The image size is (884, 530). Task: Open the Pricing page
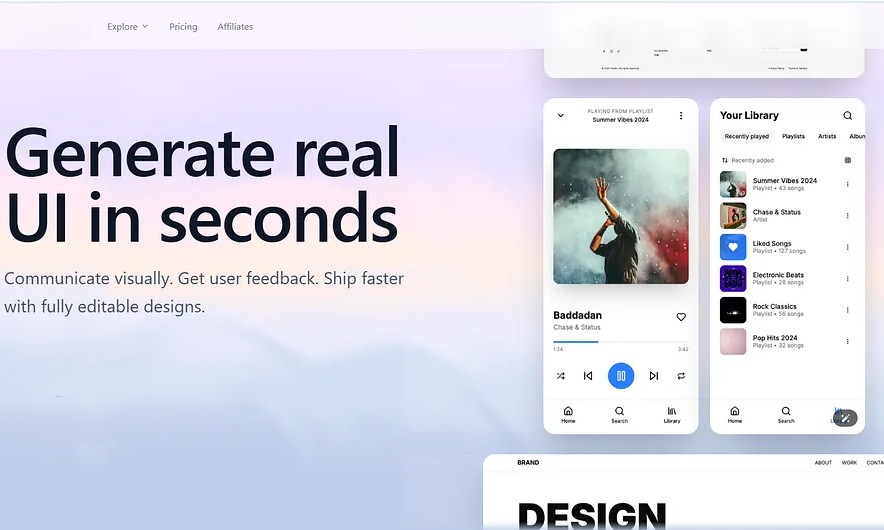coord(183,26)
